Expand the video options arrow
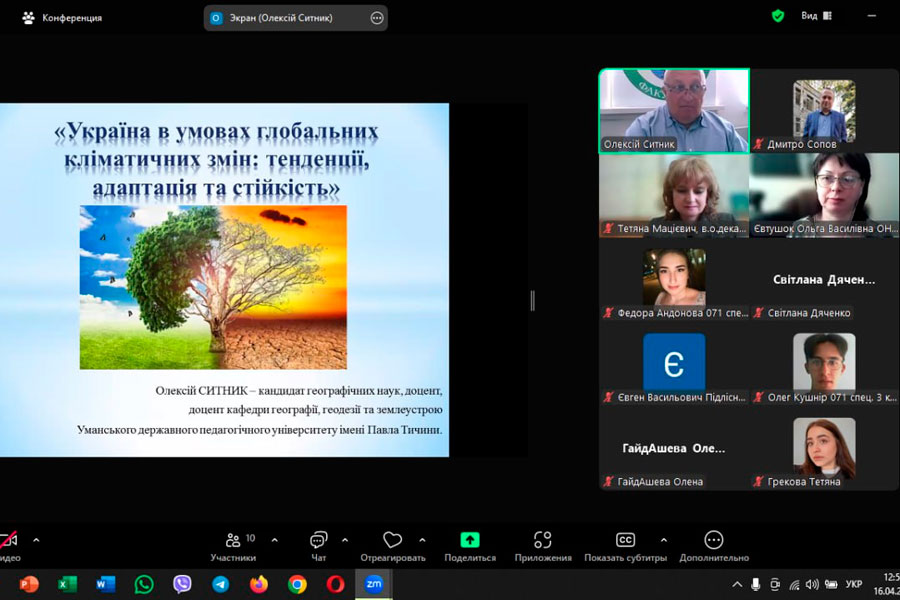Viewport: 900px width, 600px height. (x=36, y=540)
